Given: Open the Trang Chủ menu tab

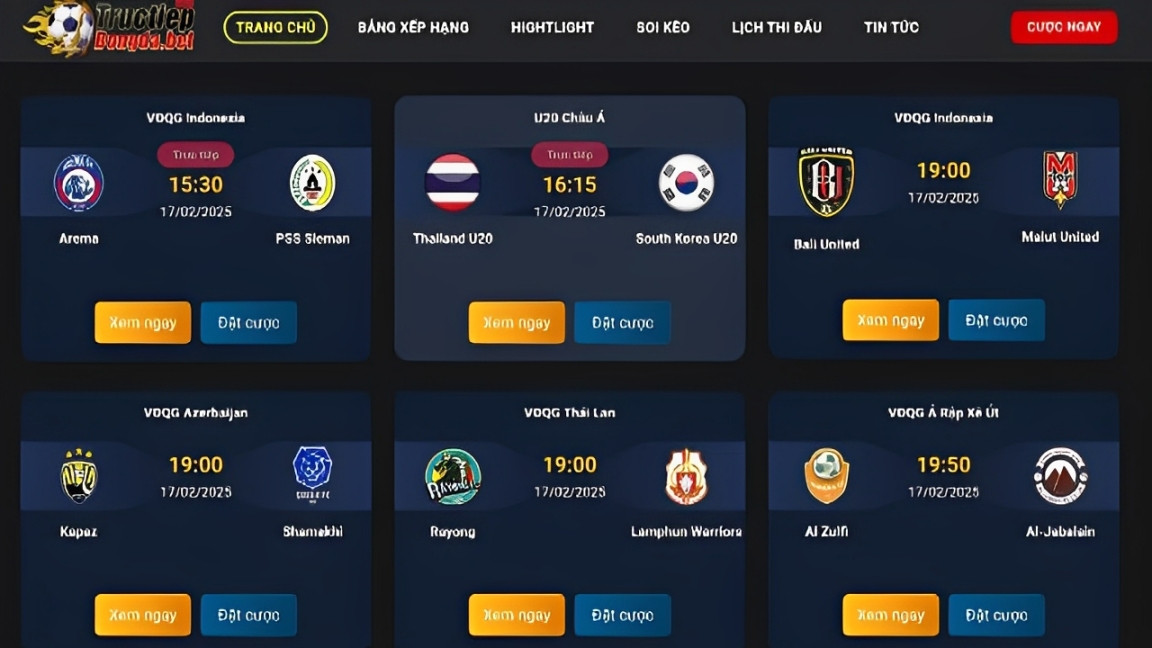Looking at the screenshot, I should 276,27.
